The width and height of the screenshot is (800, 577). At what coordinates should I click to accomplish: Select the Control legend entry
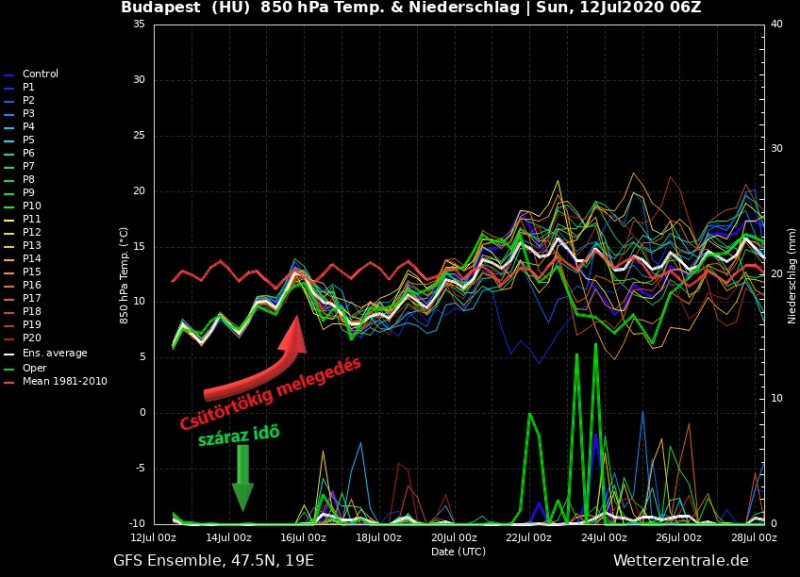click(40, 74)
